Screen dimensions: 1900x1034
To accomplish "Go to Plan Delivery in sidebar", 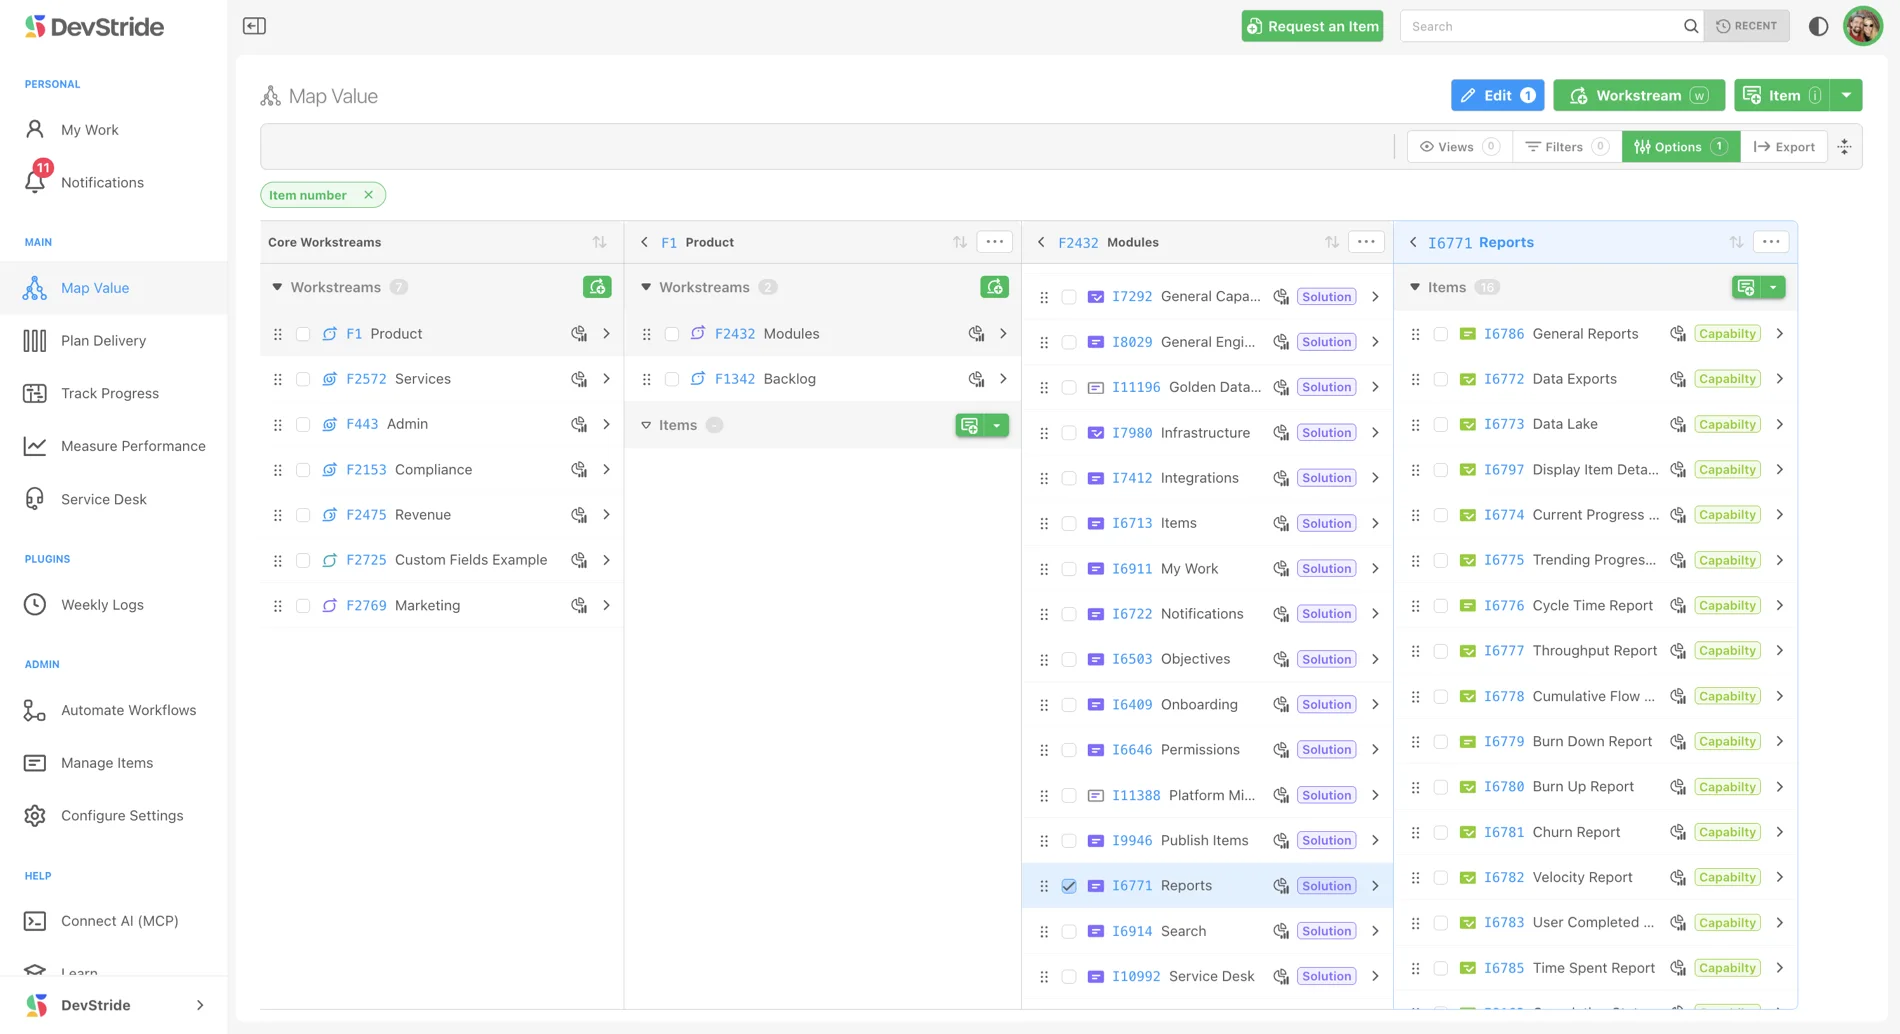I will [x=103, y=341].
